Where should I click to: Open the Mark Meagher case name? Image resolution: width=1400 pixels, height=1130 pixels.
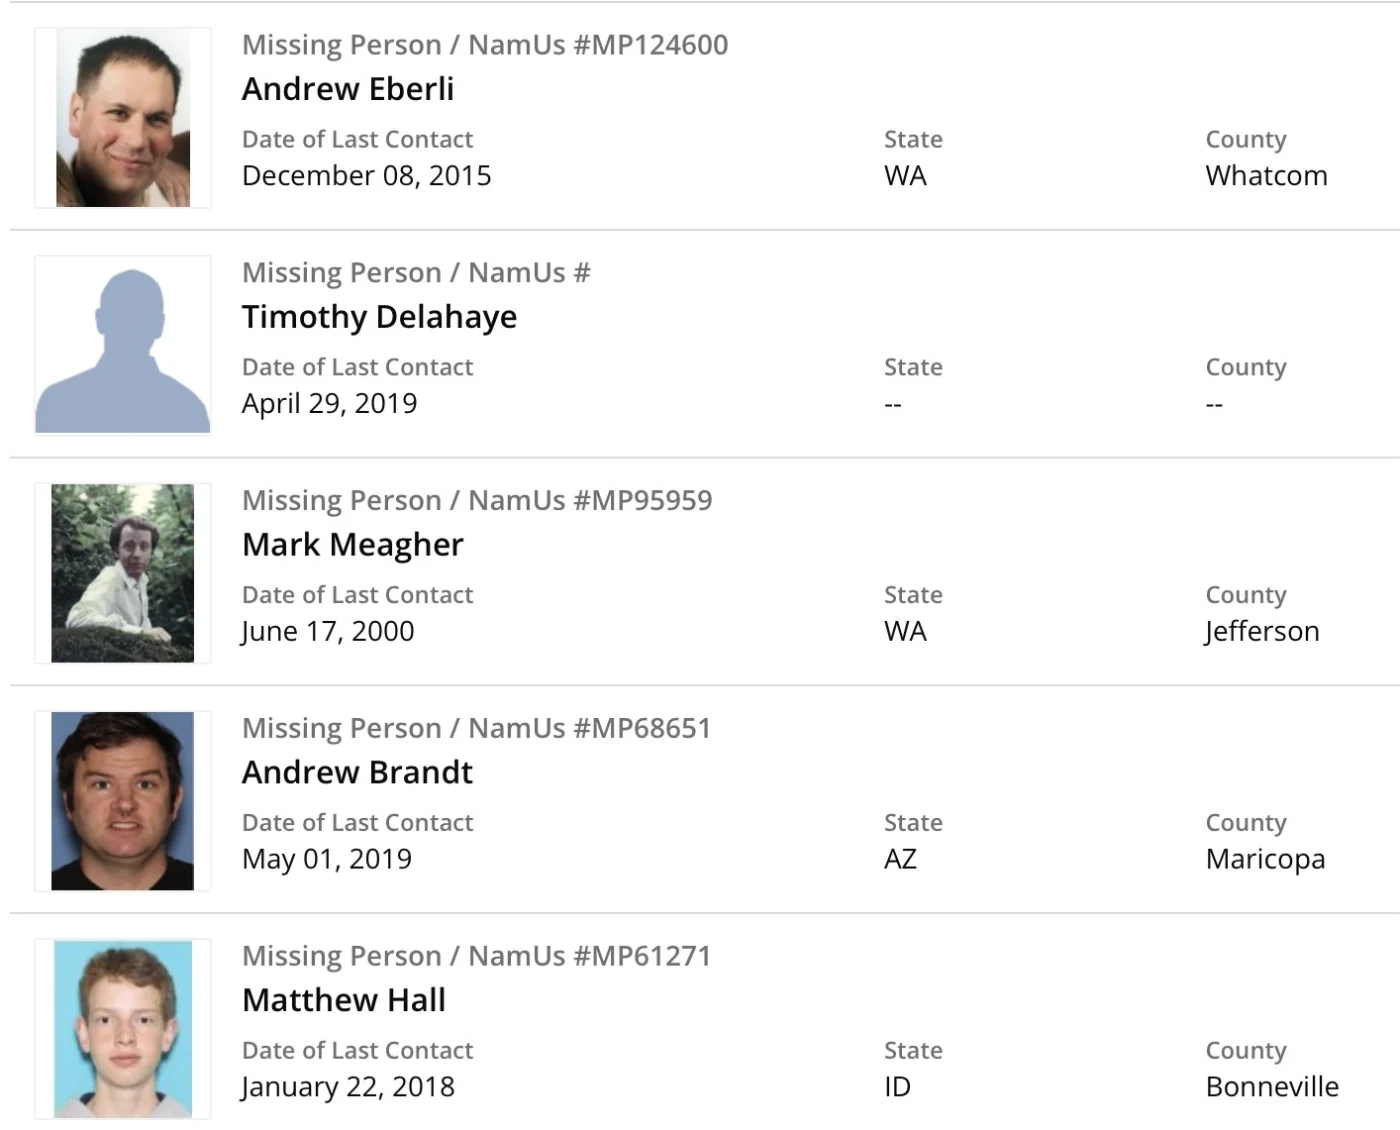[x=353, y=545]
